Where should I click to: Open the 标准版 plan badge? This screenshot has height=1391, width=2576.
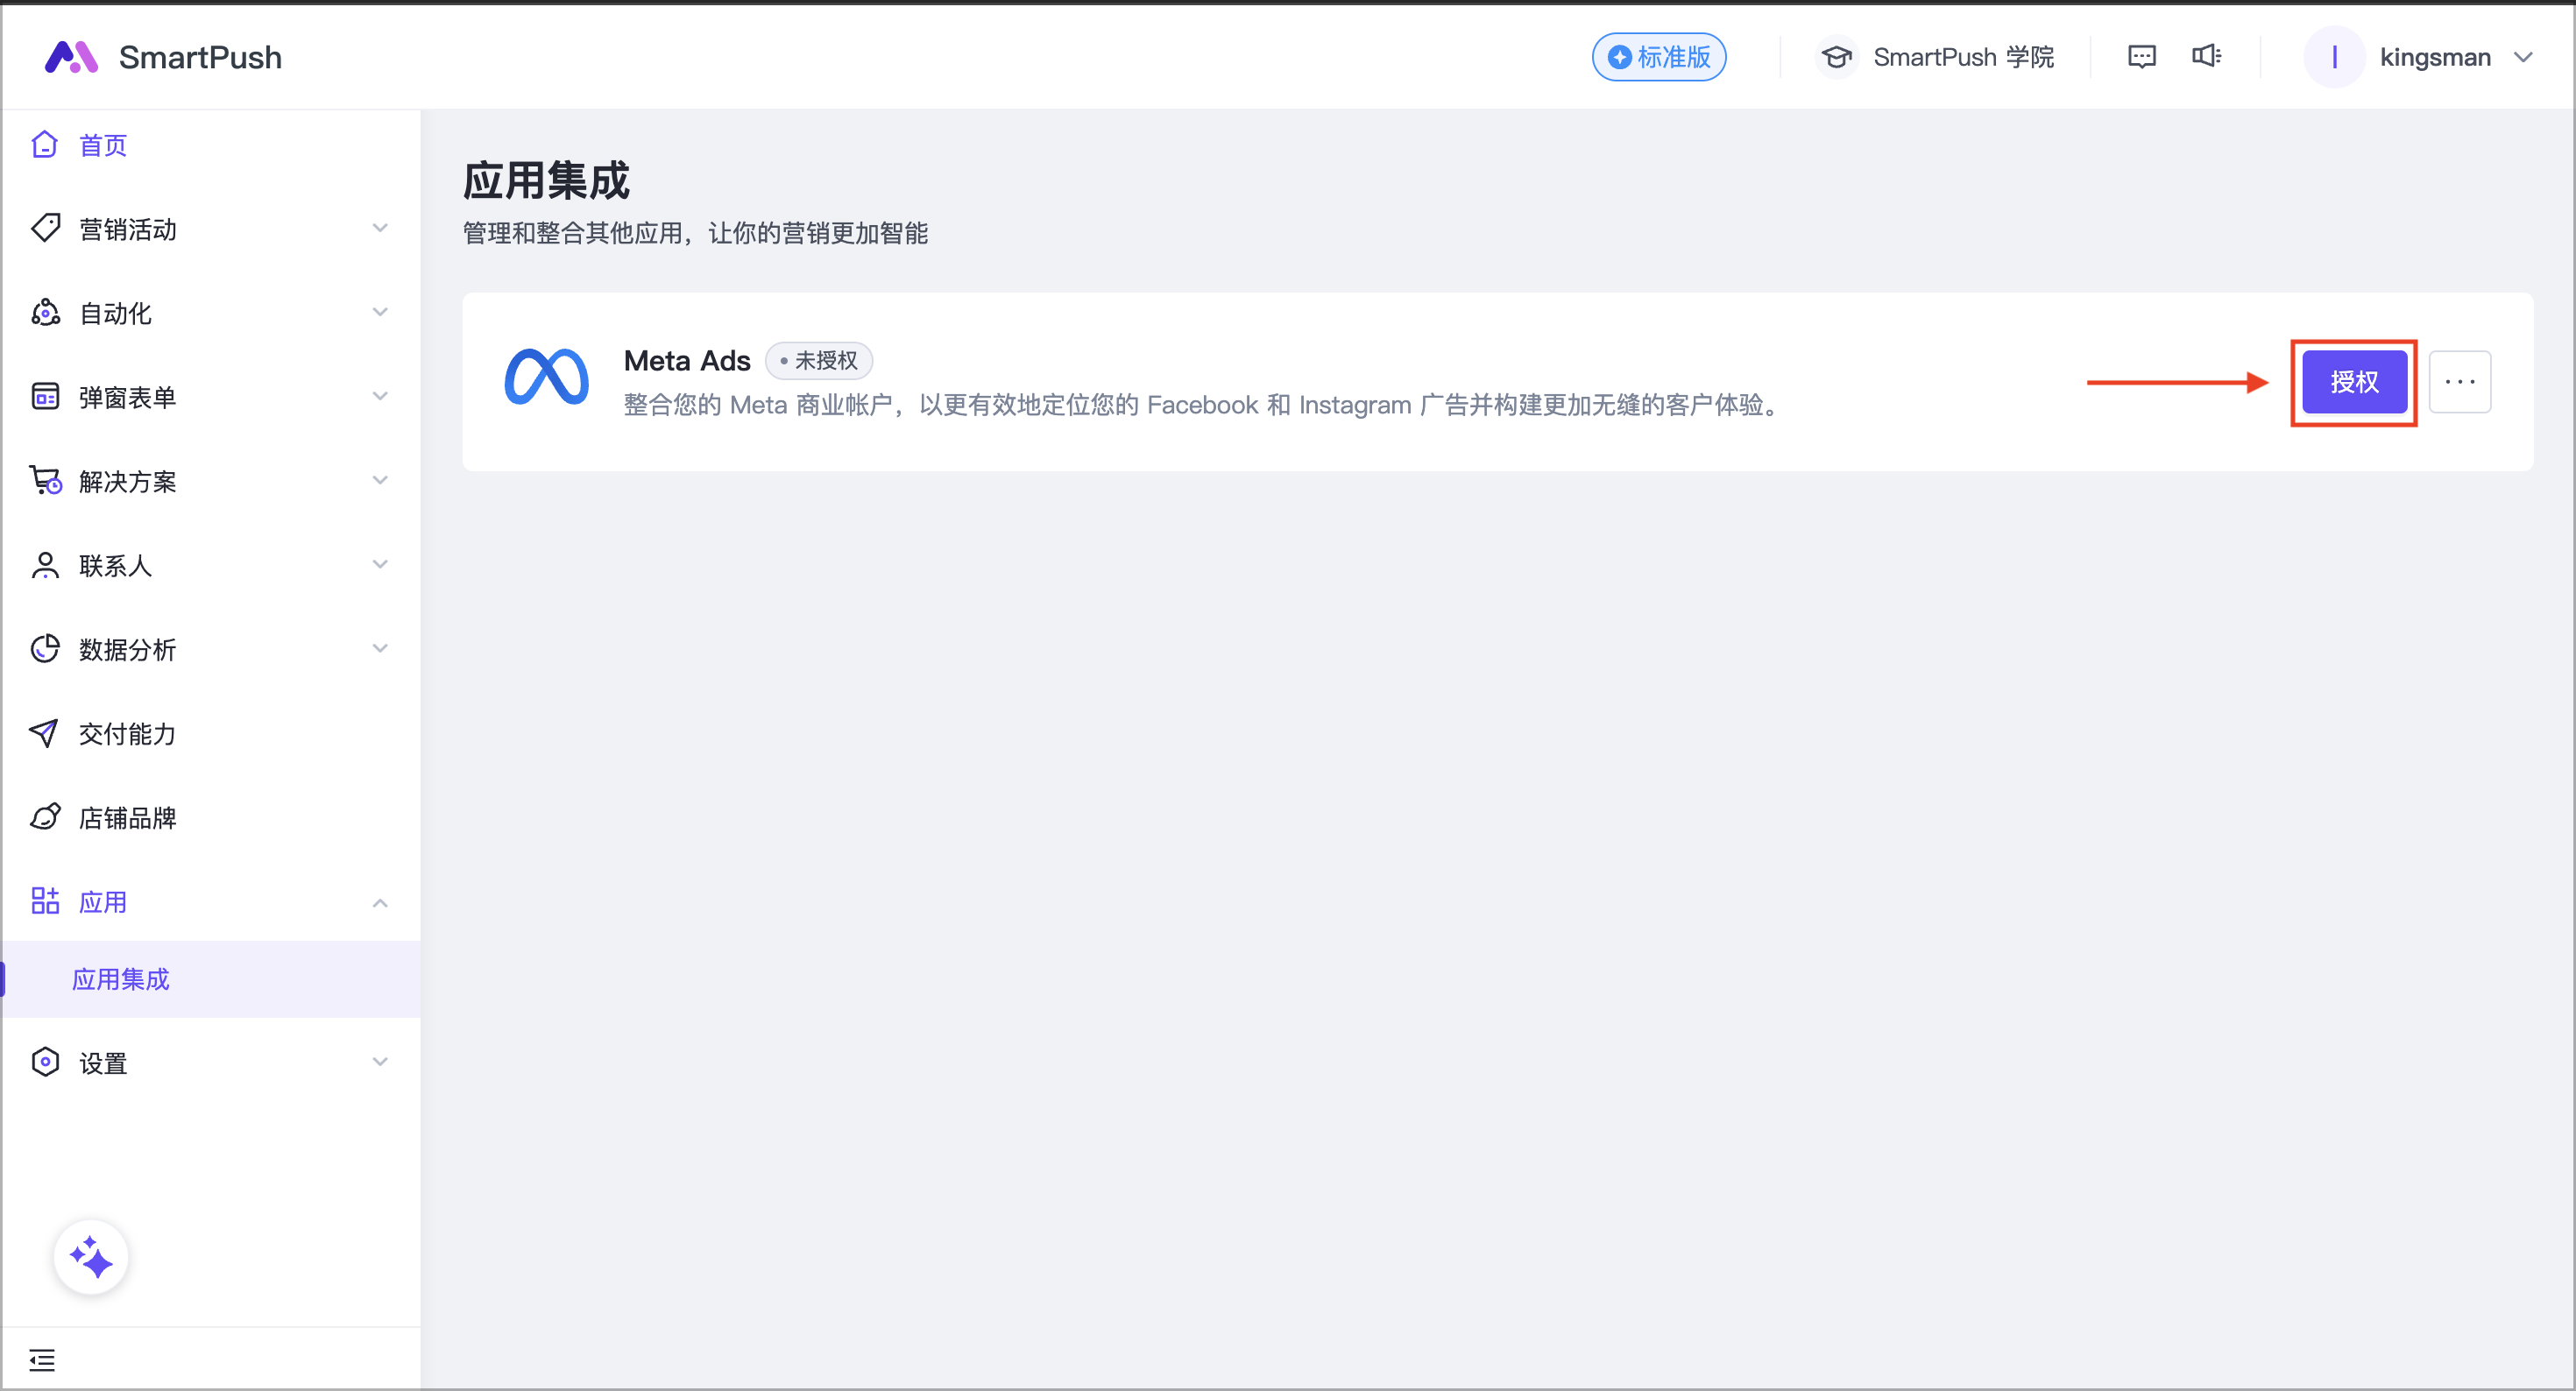1658,57
